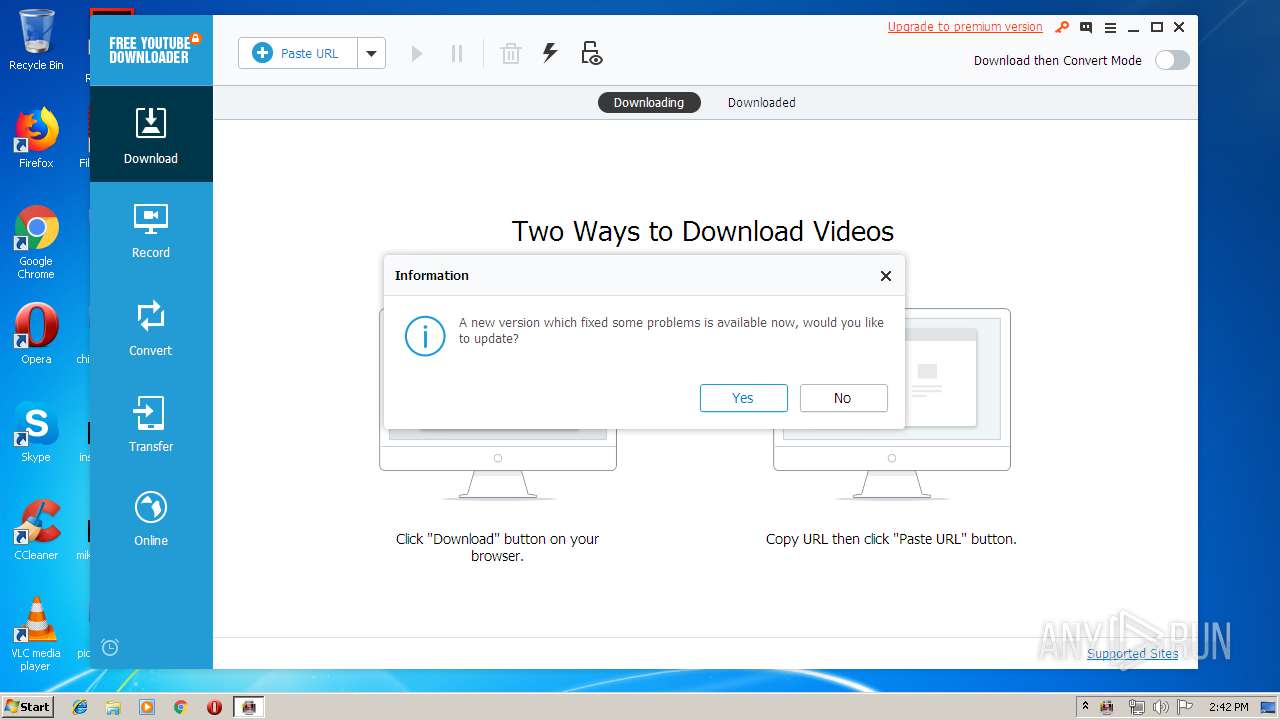Screen dimensions: 1280x720
Task: Open the media player taskbar icon
Action: (147, 707)
